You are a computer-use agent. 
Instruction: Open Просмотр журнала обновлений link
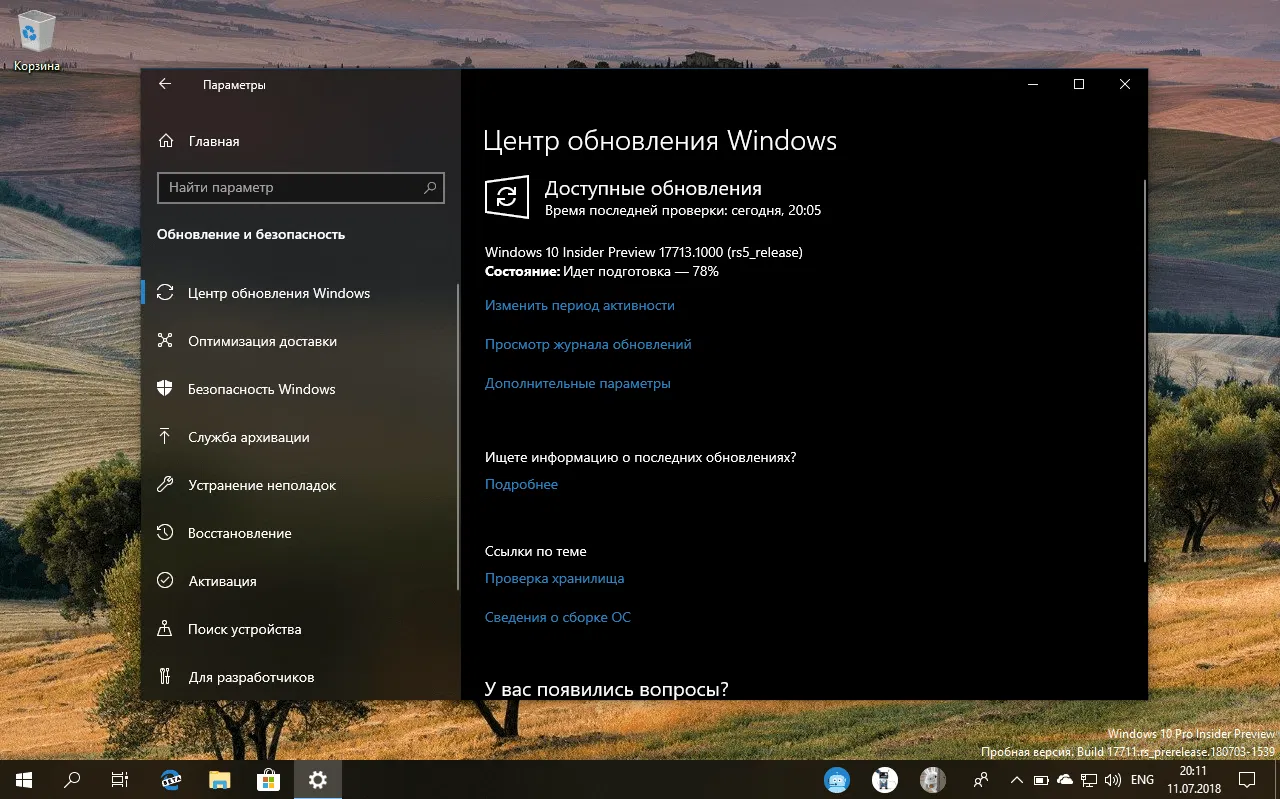click(x=587, y=344)
